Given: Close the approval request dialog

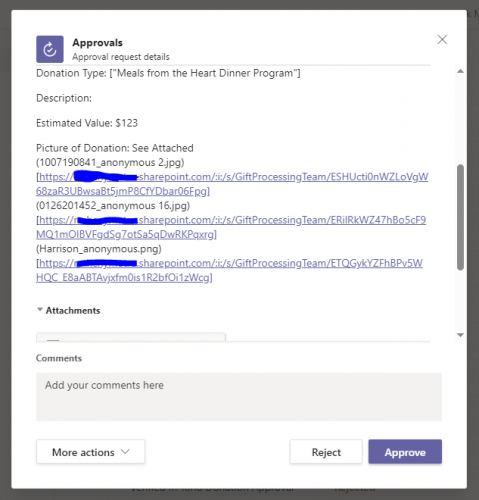Looking at the screenshot, I should [442, 40].
